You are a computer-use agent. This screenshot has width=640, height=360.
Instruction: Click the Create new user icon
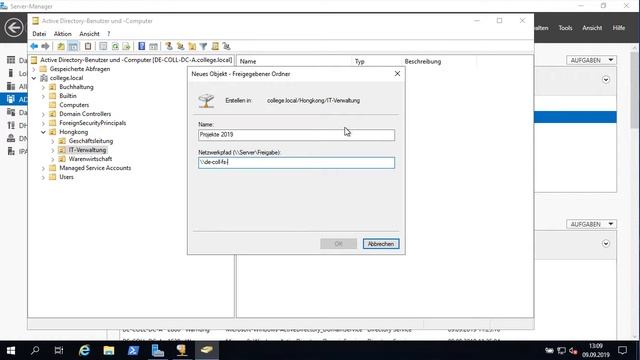click(169, 47)
